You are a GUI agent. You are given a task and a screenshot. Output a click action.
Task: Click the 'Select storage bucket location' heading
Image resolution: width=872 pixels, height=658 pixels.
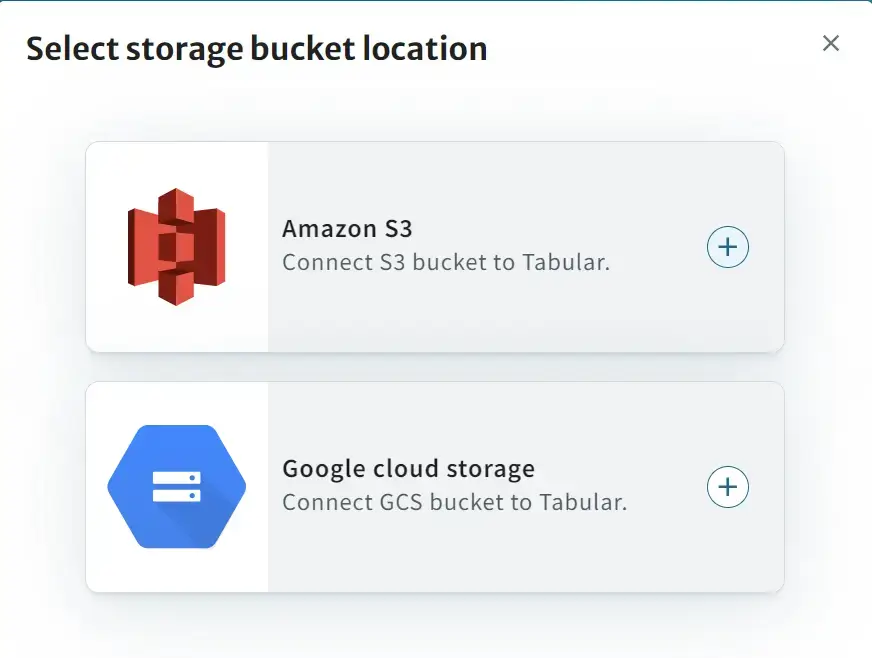[x=257, y=49]
